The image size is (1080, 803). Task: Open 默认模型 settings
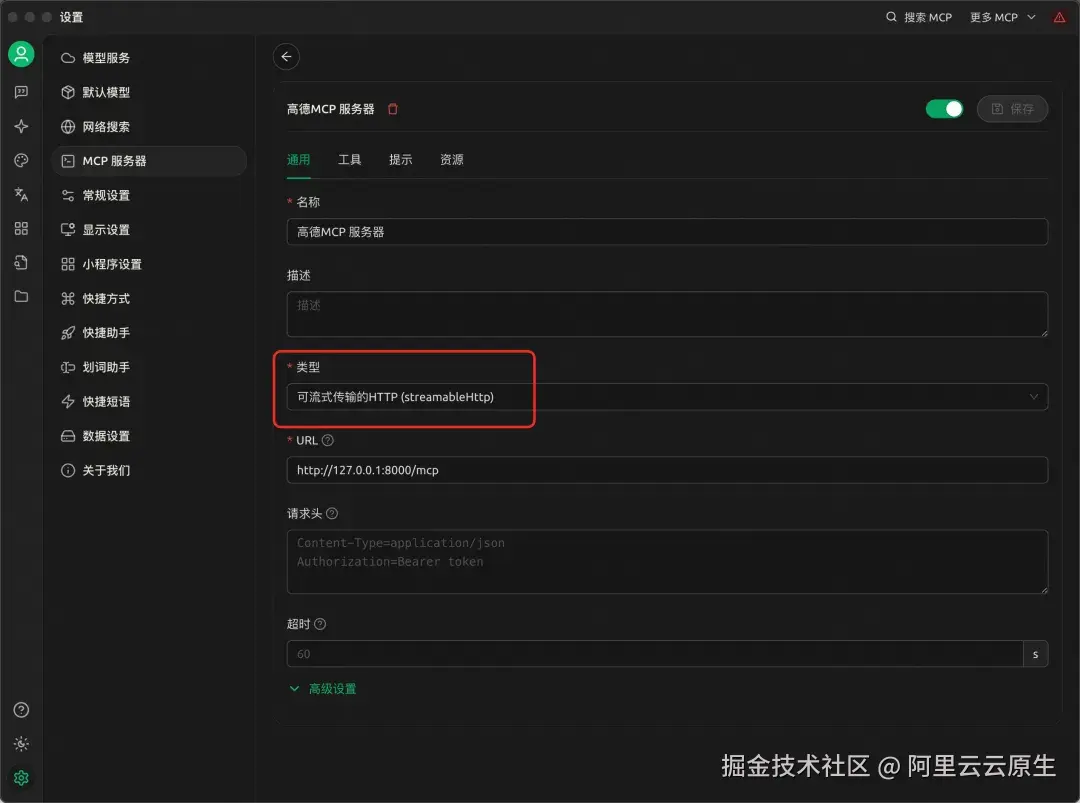(149, 92)
